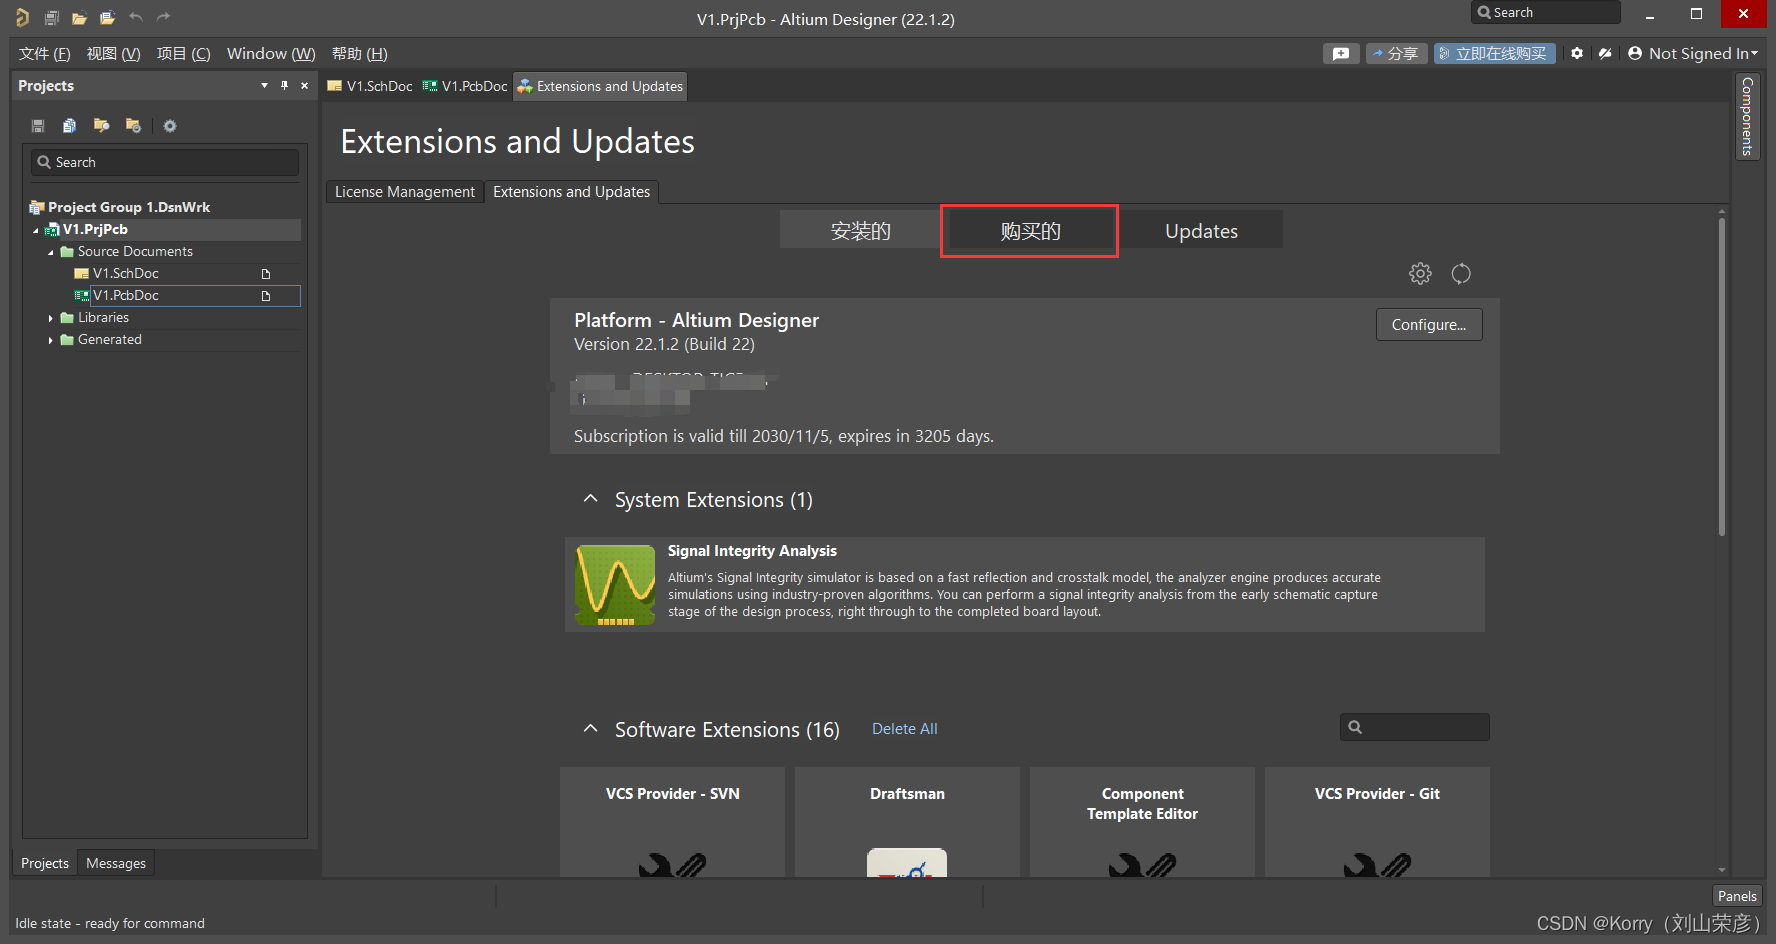Click the title bar Search box

[1545, 13]
